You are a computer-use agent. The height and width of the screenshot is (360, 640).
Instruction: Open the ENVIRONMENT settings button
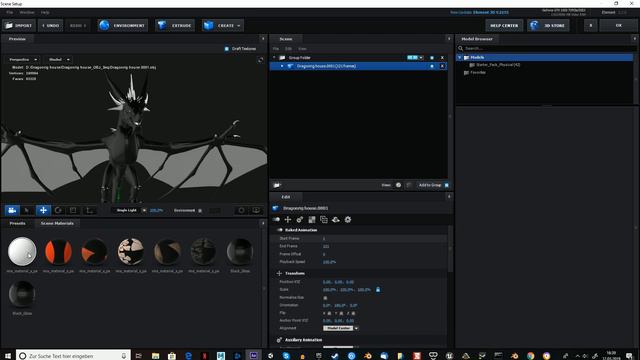[x=123, y=25]
